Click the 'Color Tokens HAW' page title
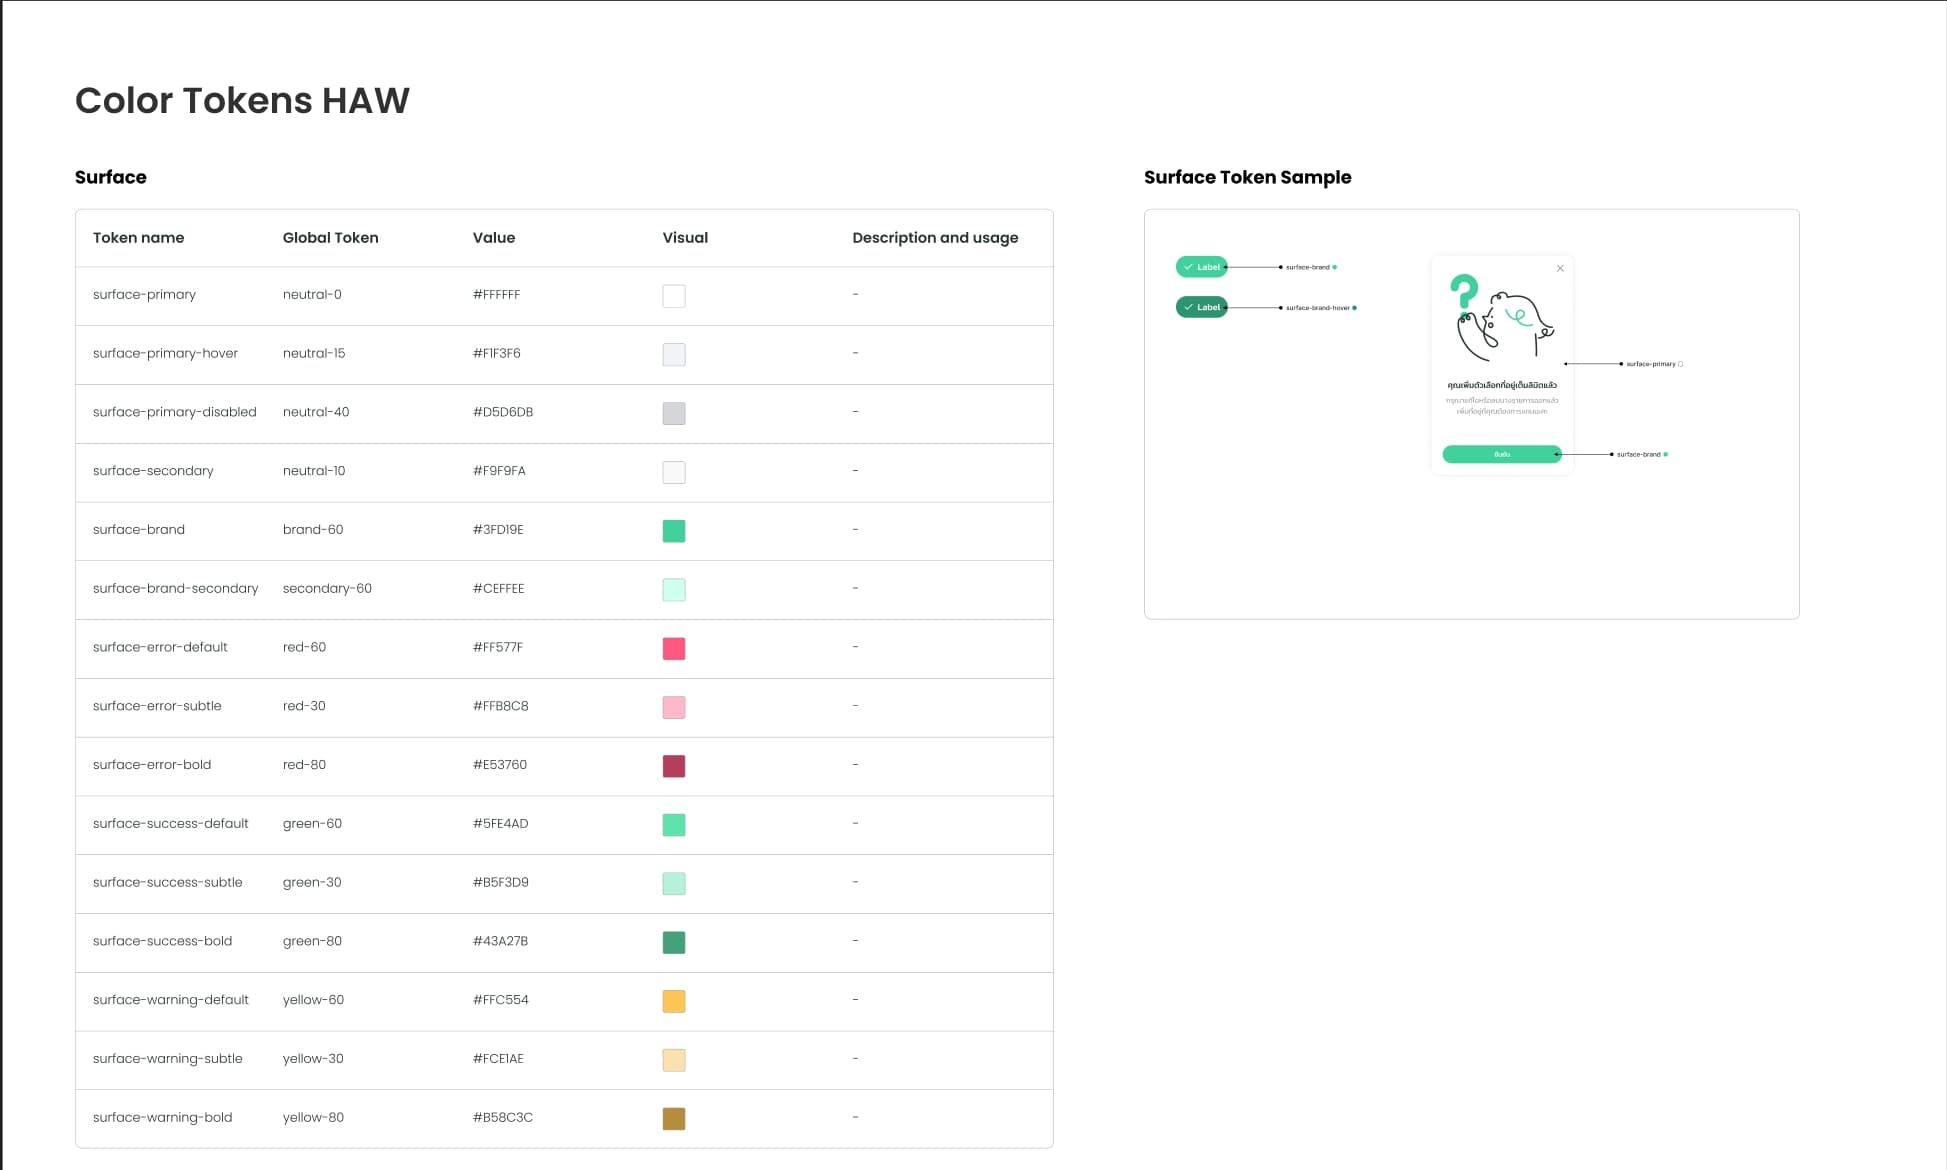1947x1170 pixels. tap(242, 100)
